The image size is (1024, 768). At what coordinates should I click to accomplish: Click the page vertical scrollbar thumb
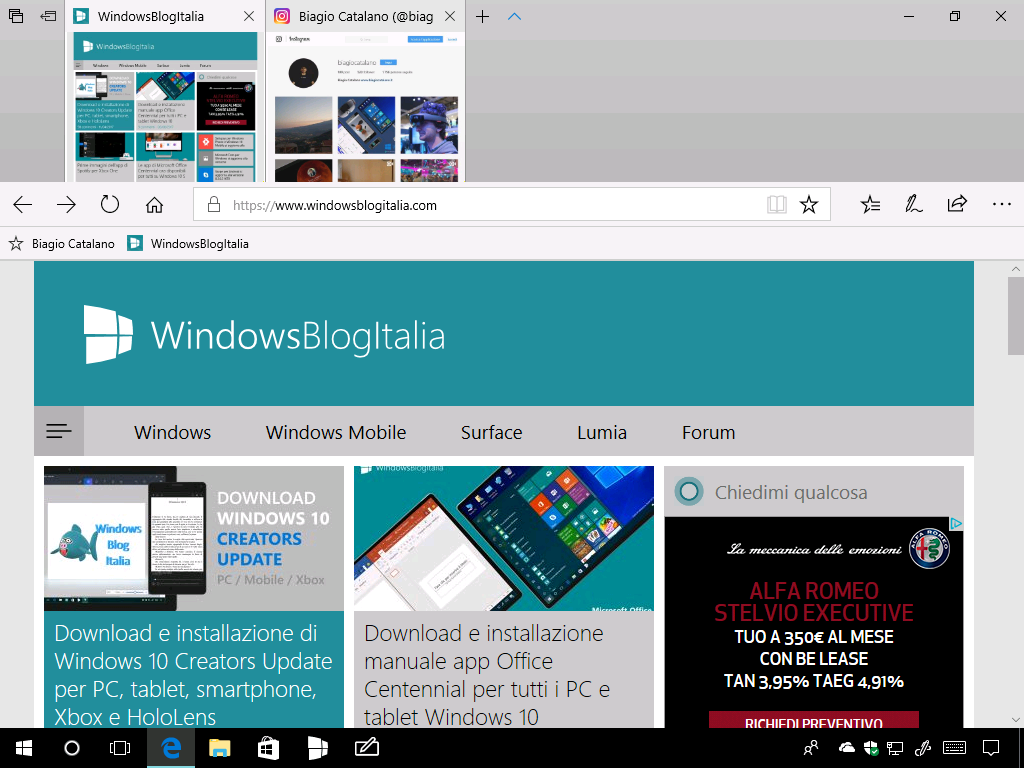tap(1016, 316)
